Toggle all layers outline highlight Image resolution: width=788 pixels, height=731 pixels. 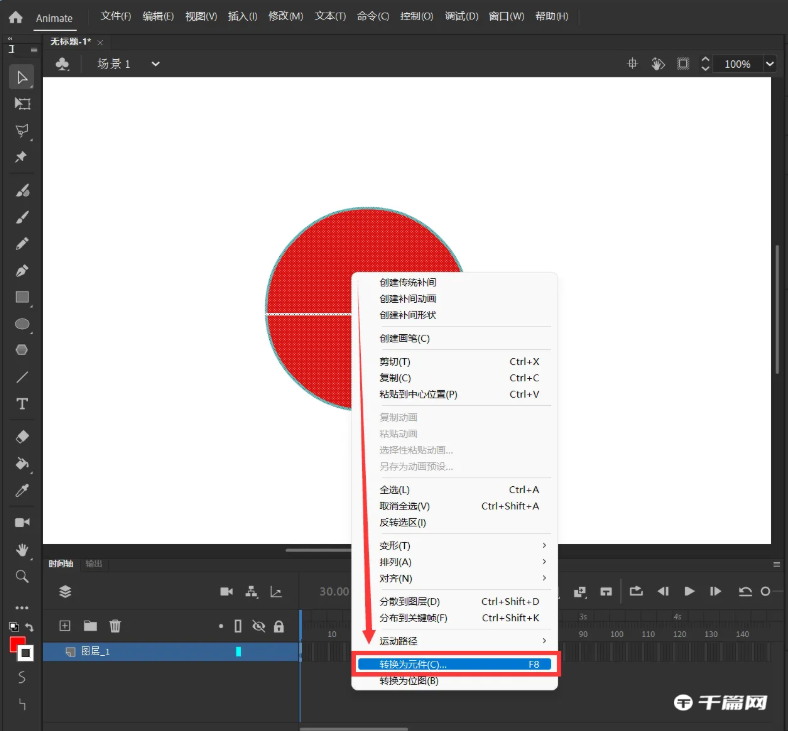pos(238,626)
